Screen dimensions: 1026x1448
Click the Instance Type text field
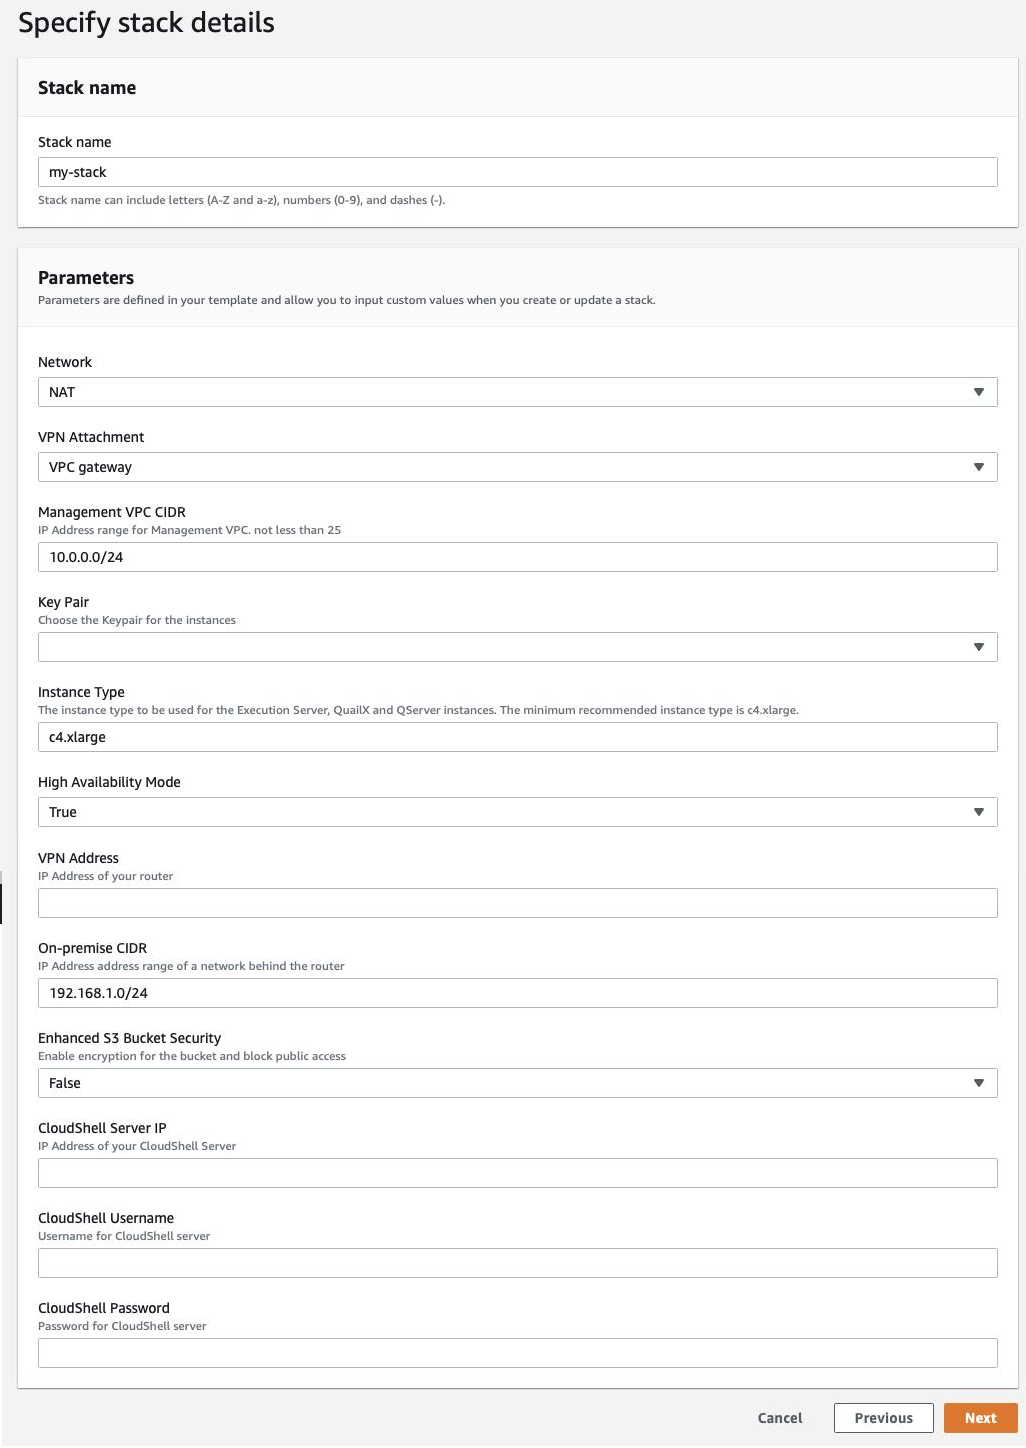click(x=517, y=737)
